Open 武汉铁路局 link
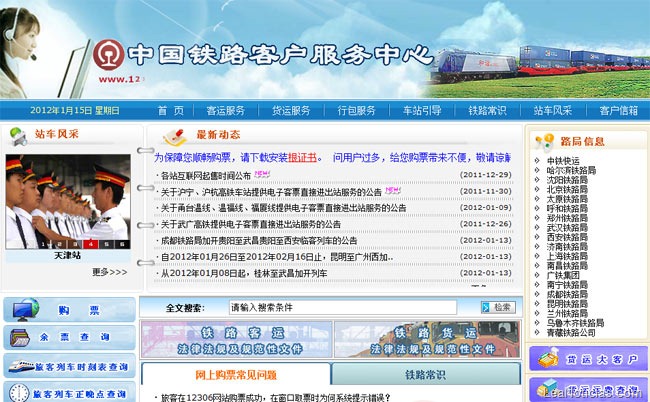This screenshot has width=650, height=402. coord(567,227)
